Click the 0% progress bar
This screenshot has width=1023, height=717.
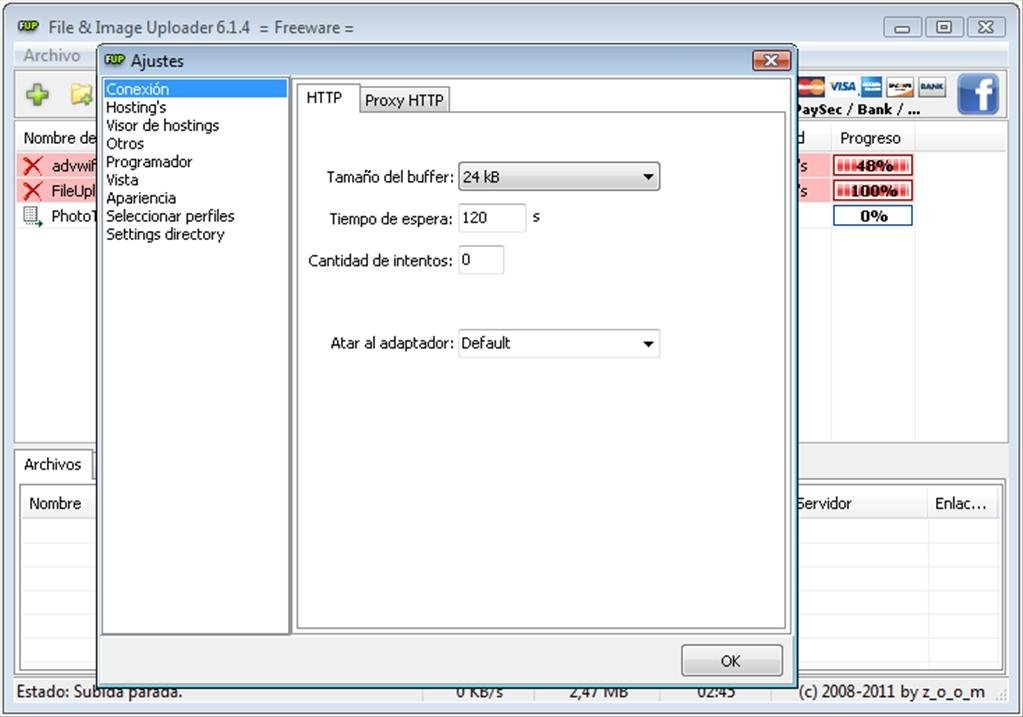tap(872, 216)
